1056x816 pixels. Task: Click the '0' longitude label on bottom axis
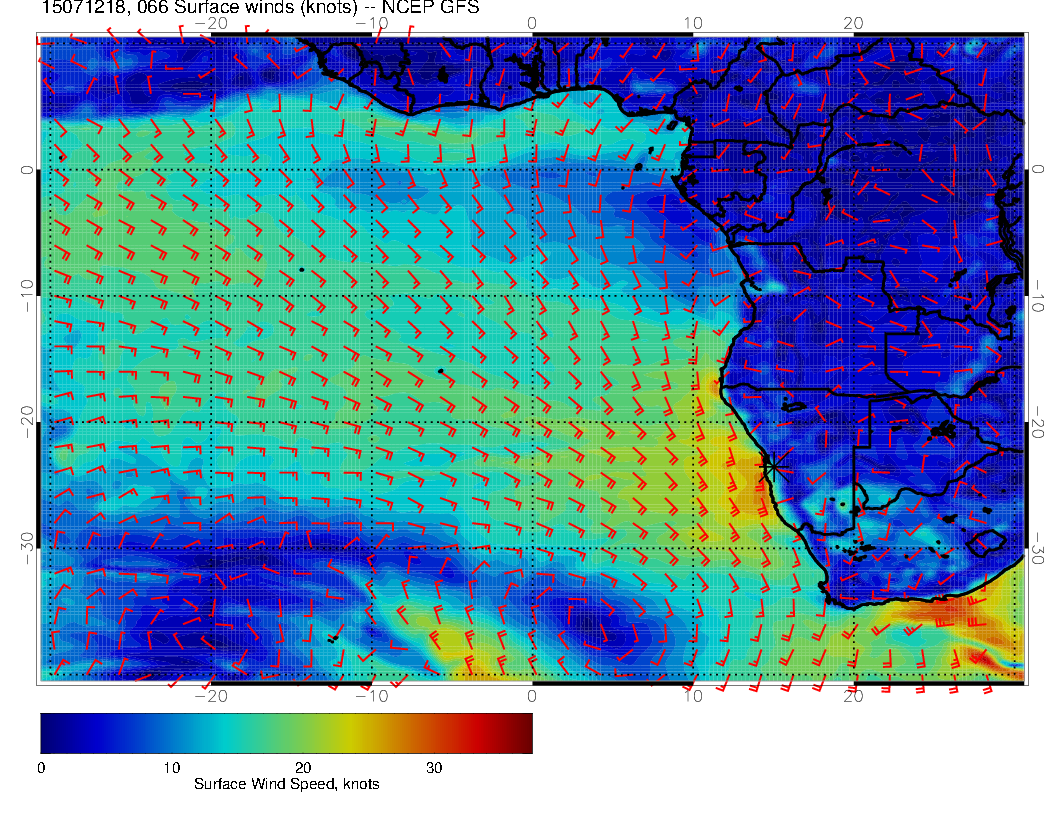coord(532,696)
